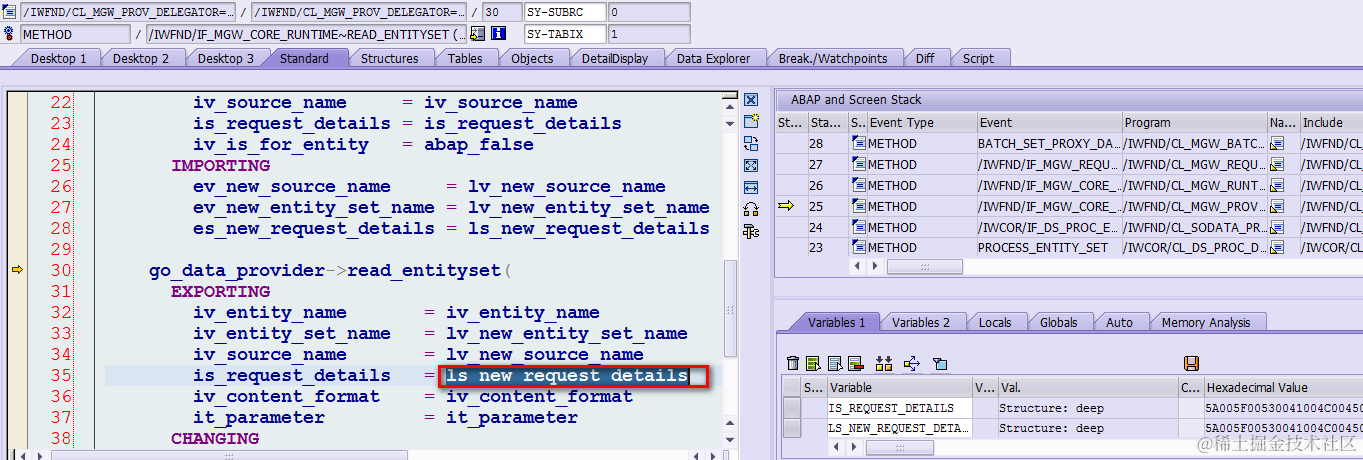
Task: Switch to Variables 2 tab
Action: pyautogui.click(x=921, y=322)
